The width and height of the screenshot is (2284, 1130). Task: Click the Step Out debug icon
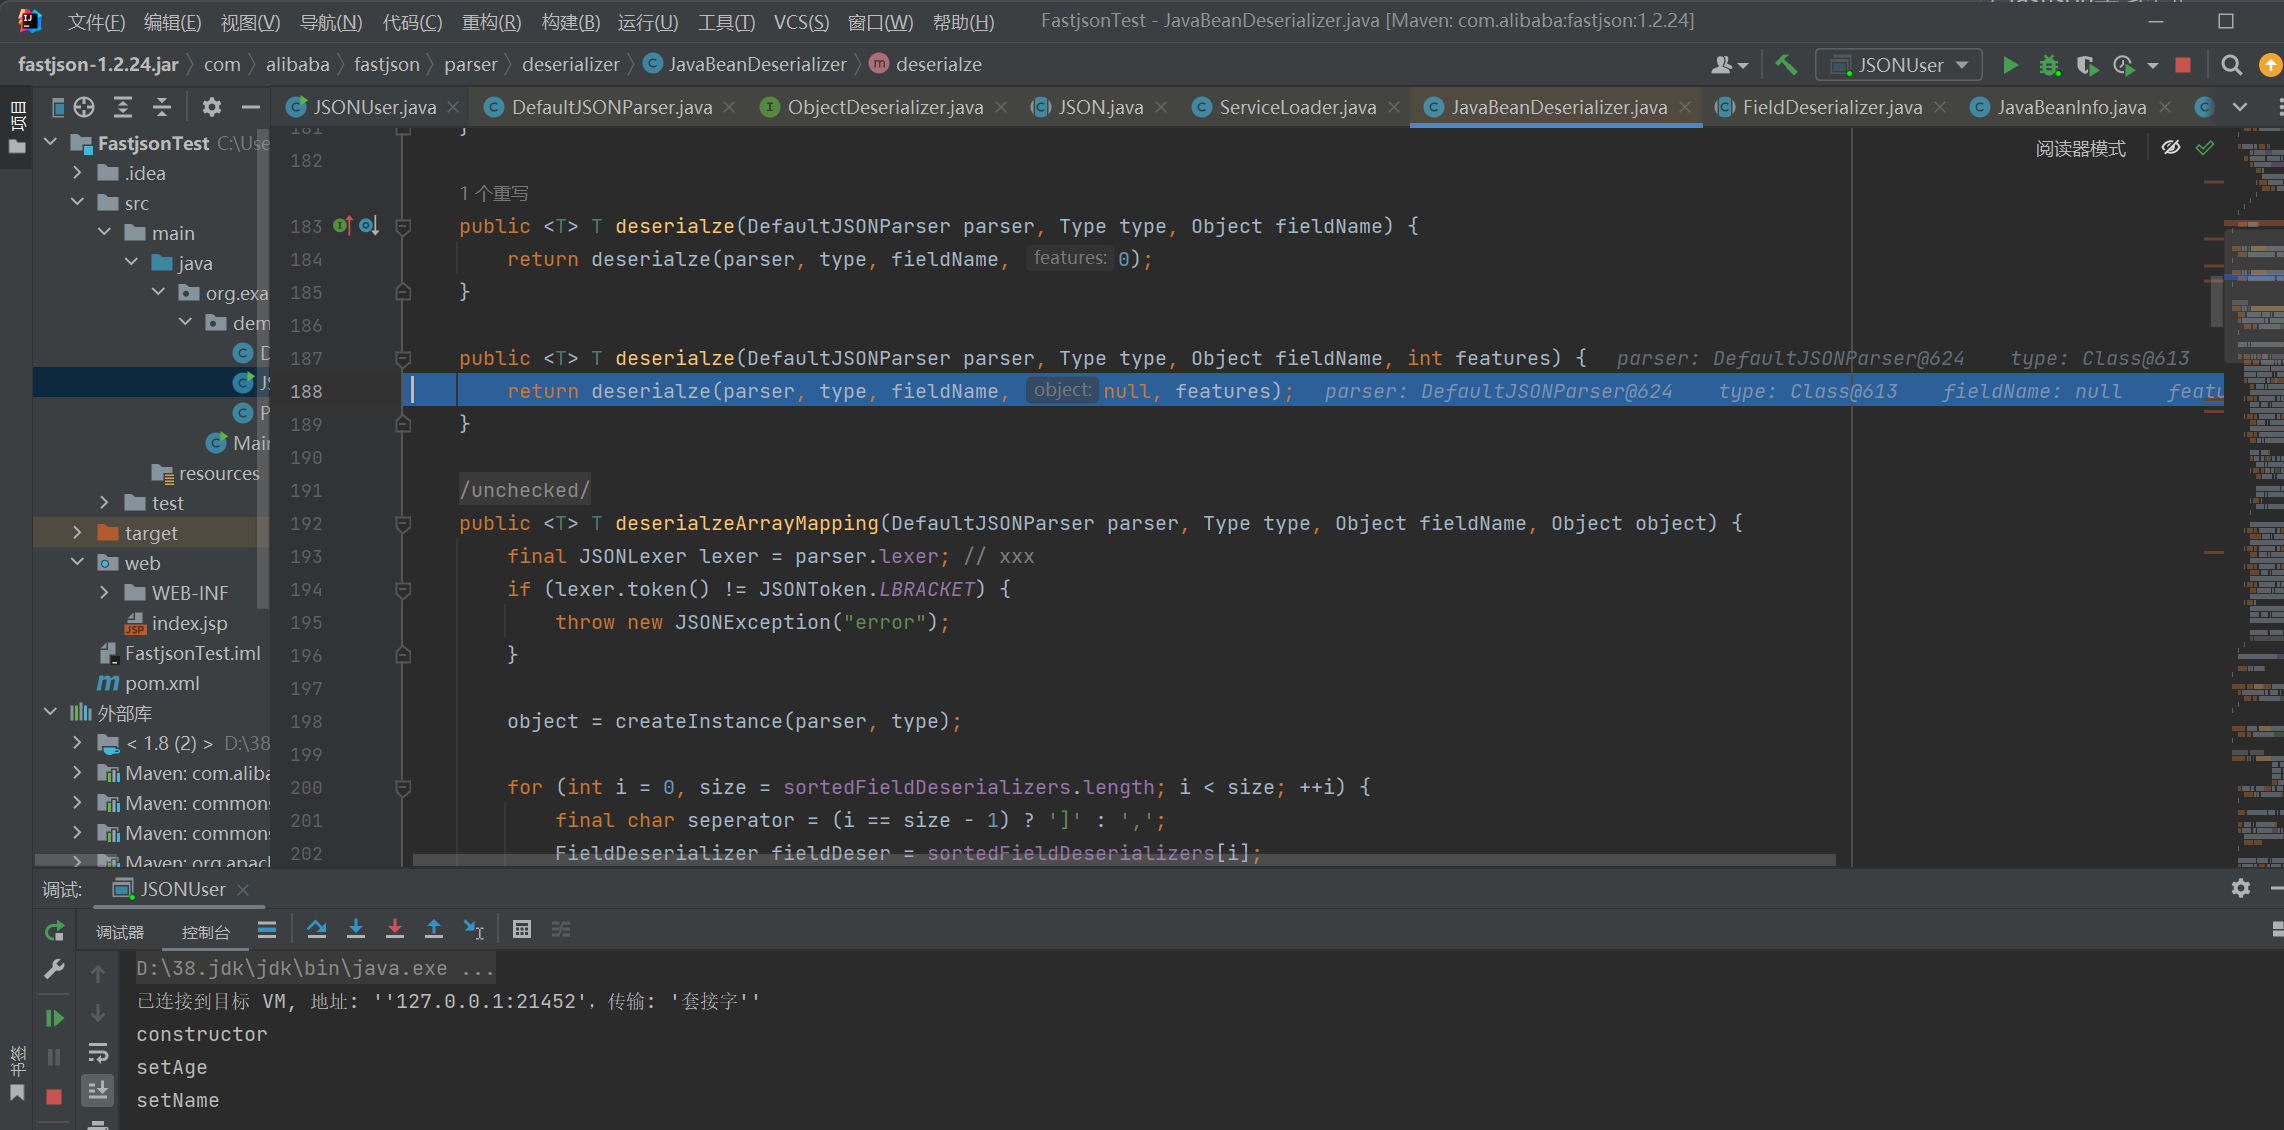coord(433,930)
